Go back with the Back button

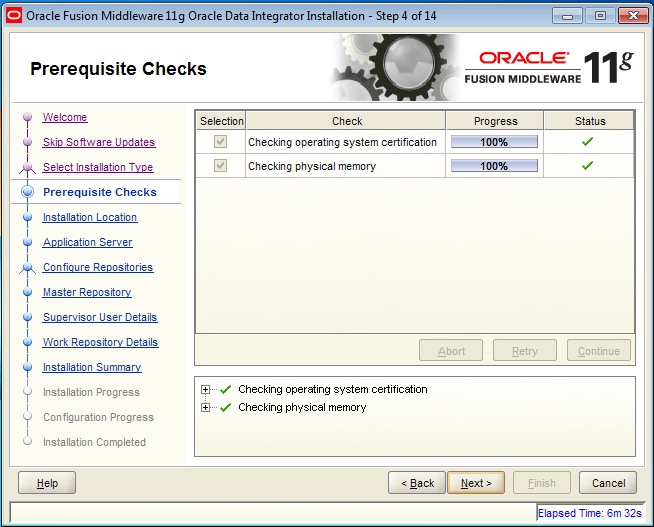(x=417, y=483)
